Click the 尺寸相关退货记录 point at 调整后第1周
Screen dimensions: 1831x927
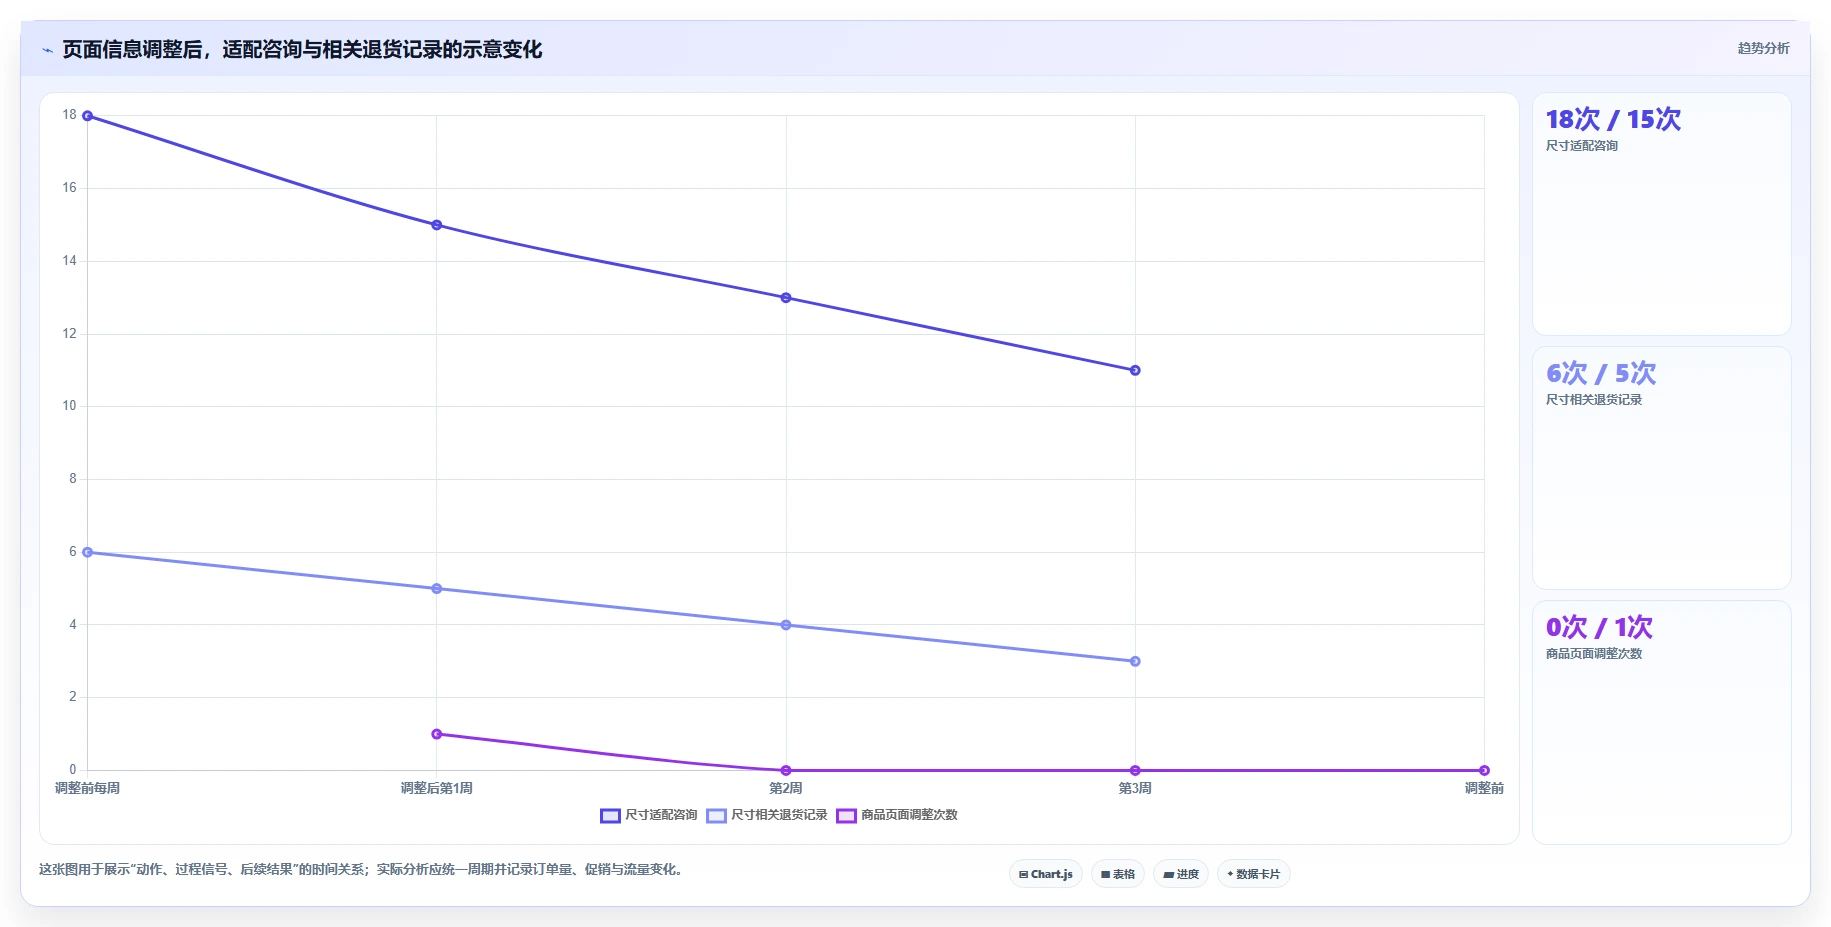437,589
